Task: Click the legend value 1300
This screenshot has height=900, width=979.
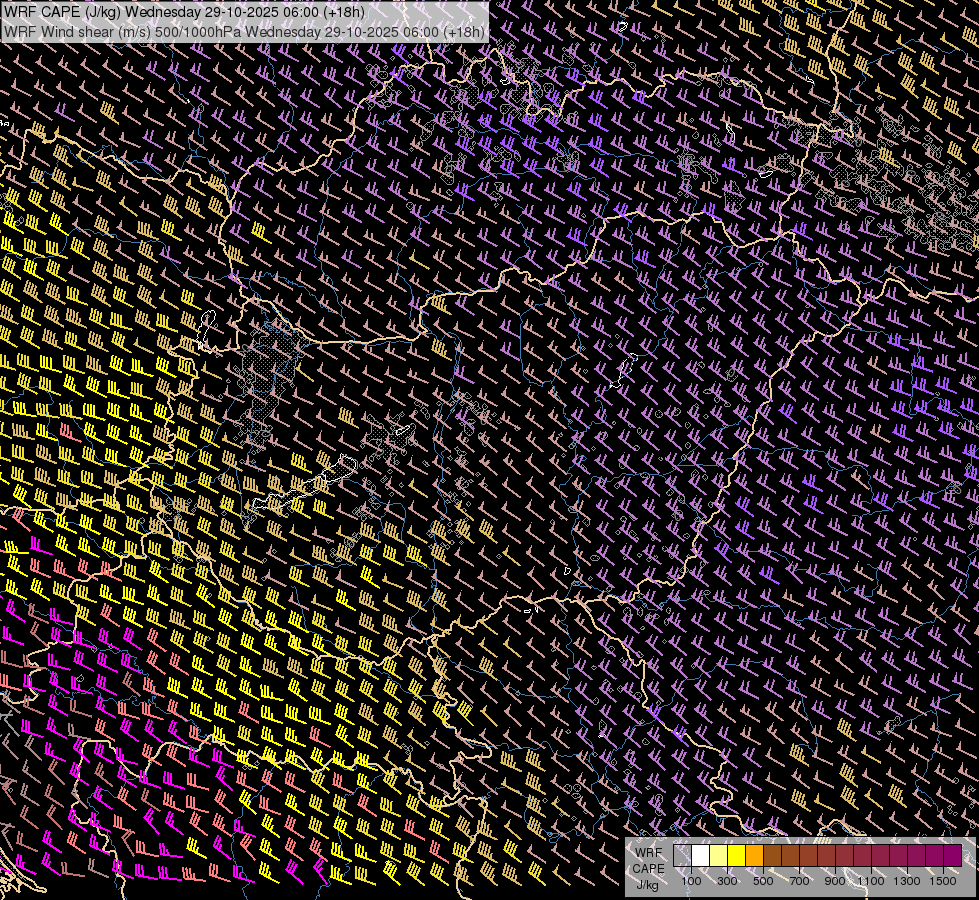Action: 907,881
